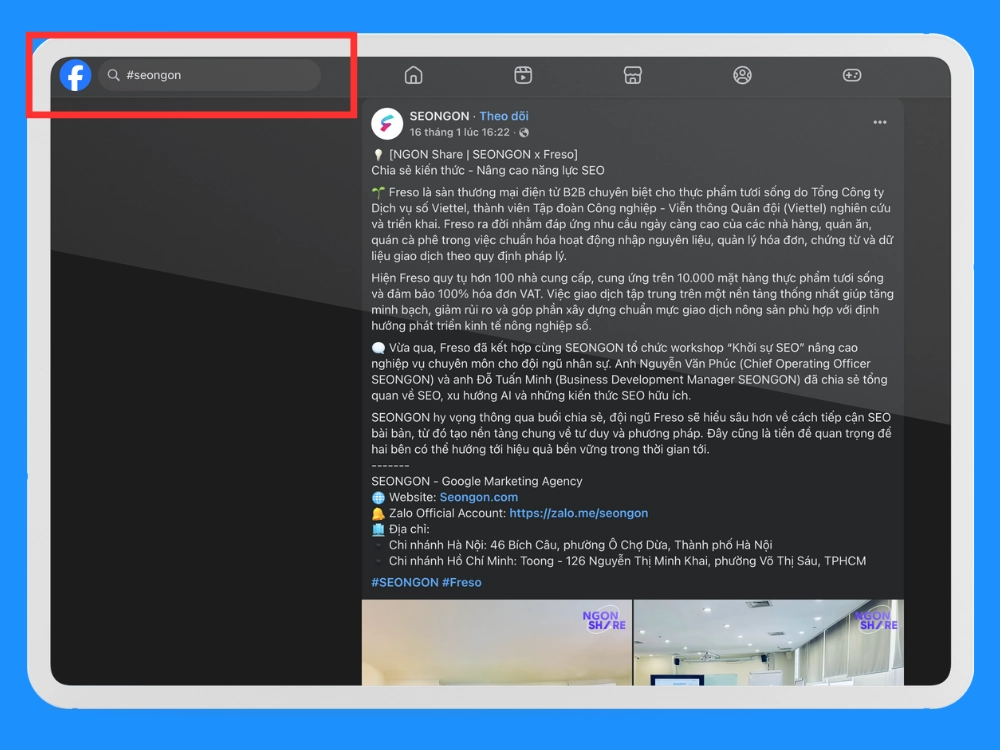Click the search magnifier icon

(x=114, y=75)
